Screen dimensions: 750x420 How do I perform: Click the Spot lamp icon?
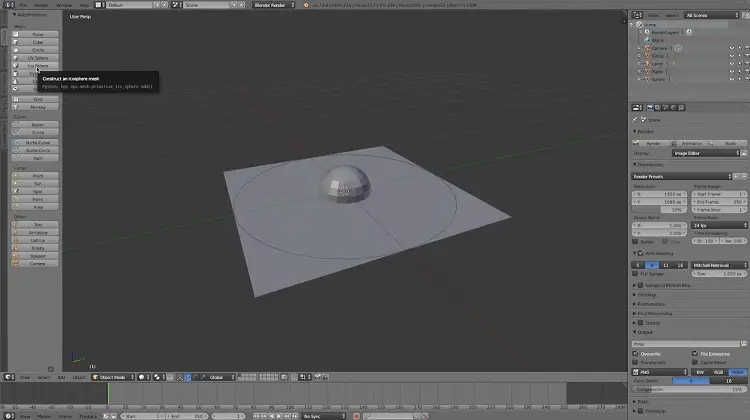pos(16,191)
